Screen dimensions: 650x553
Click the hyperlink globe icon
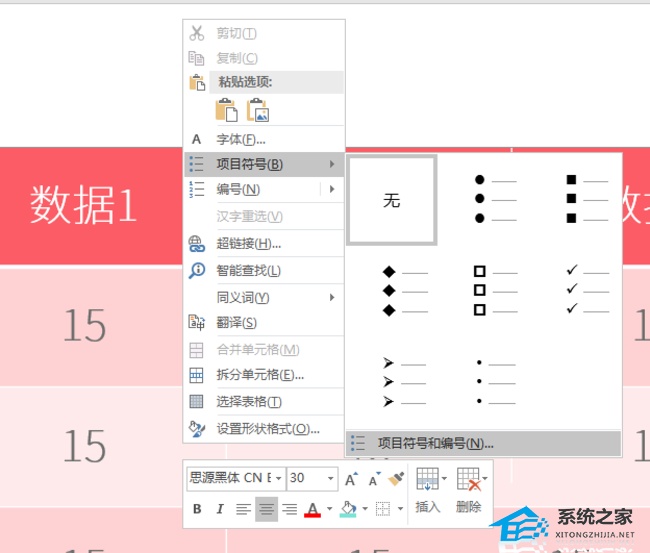[196, 244]
